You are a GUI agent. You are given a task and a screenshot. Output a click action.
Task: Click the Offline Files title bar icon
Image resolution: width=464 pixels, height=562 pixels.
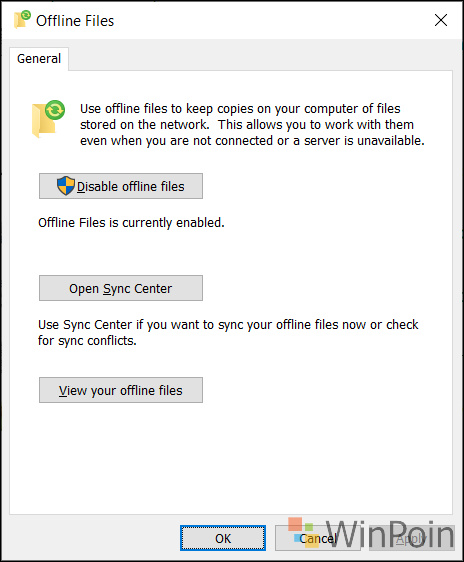[22, 19]
